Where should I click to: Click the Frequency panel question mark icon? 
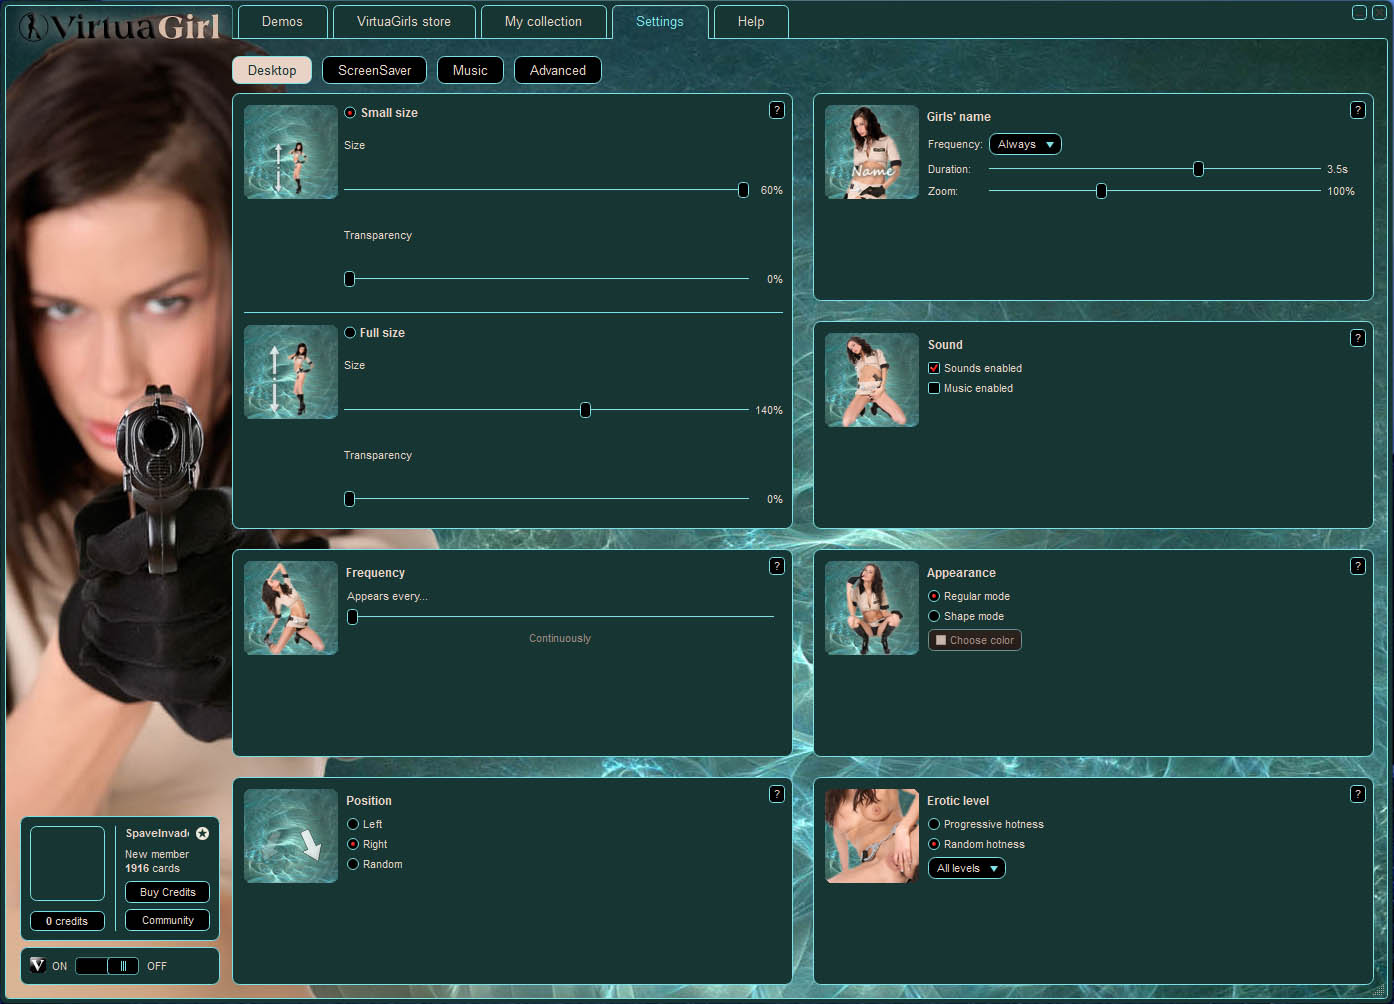(x=776, y=566)
